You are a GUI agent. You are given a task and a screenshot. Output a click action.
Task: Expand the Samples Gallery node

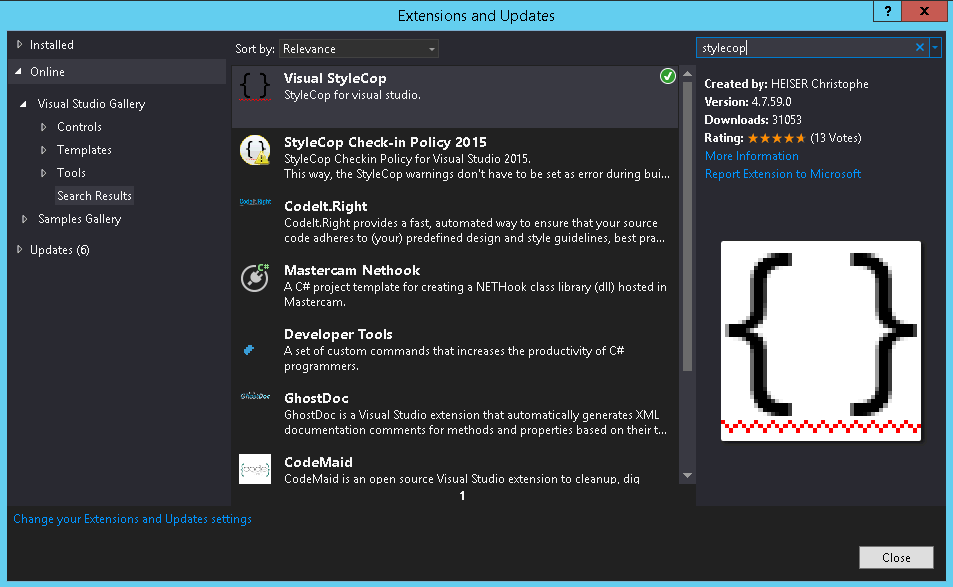pos(24,219)
